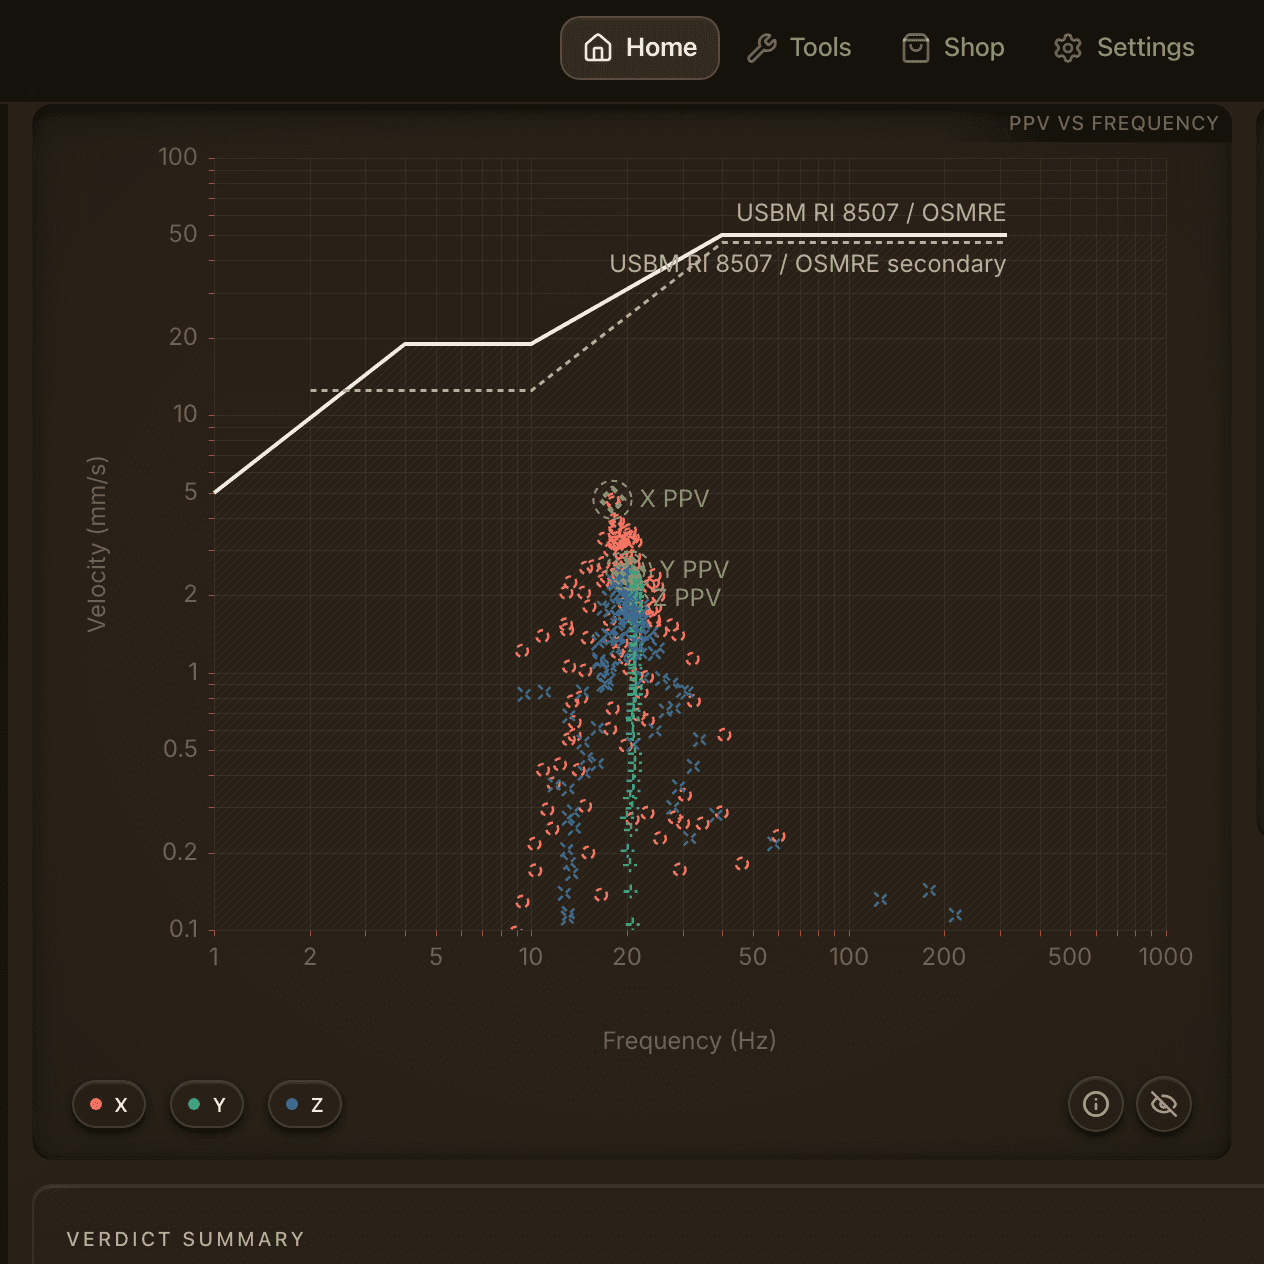This screenshot has height=1264, width=1264.
Task: Click the red X legend dot
Action: click(x=96, y=1105)
